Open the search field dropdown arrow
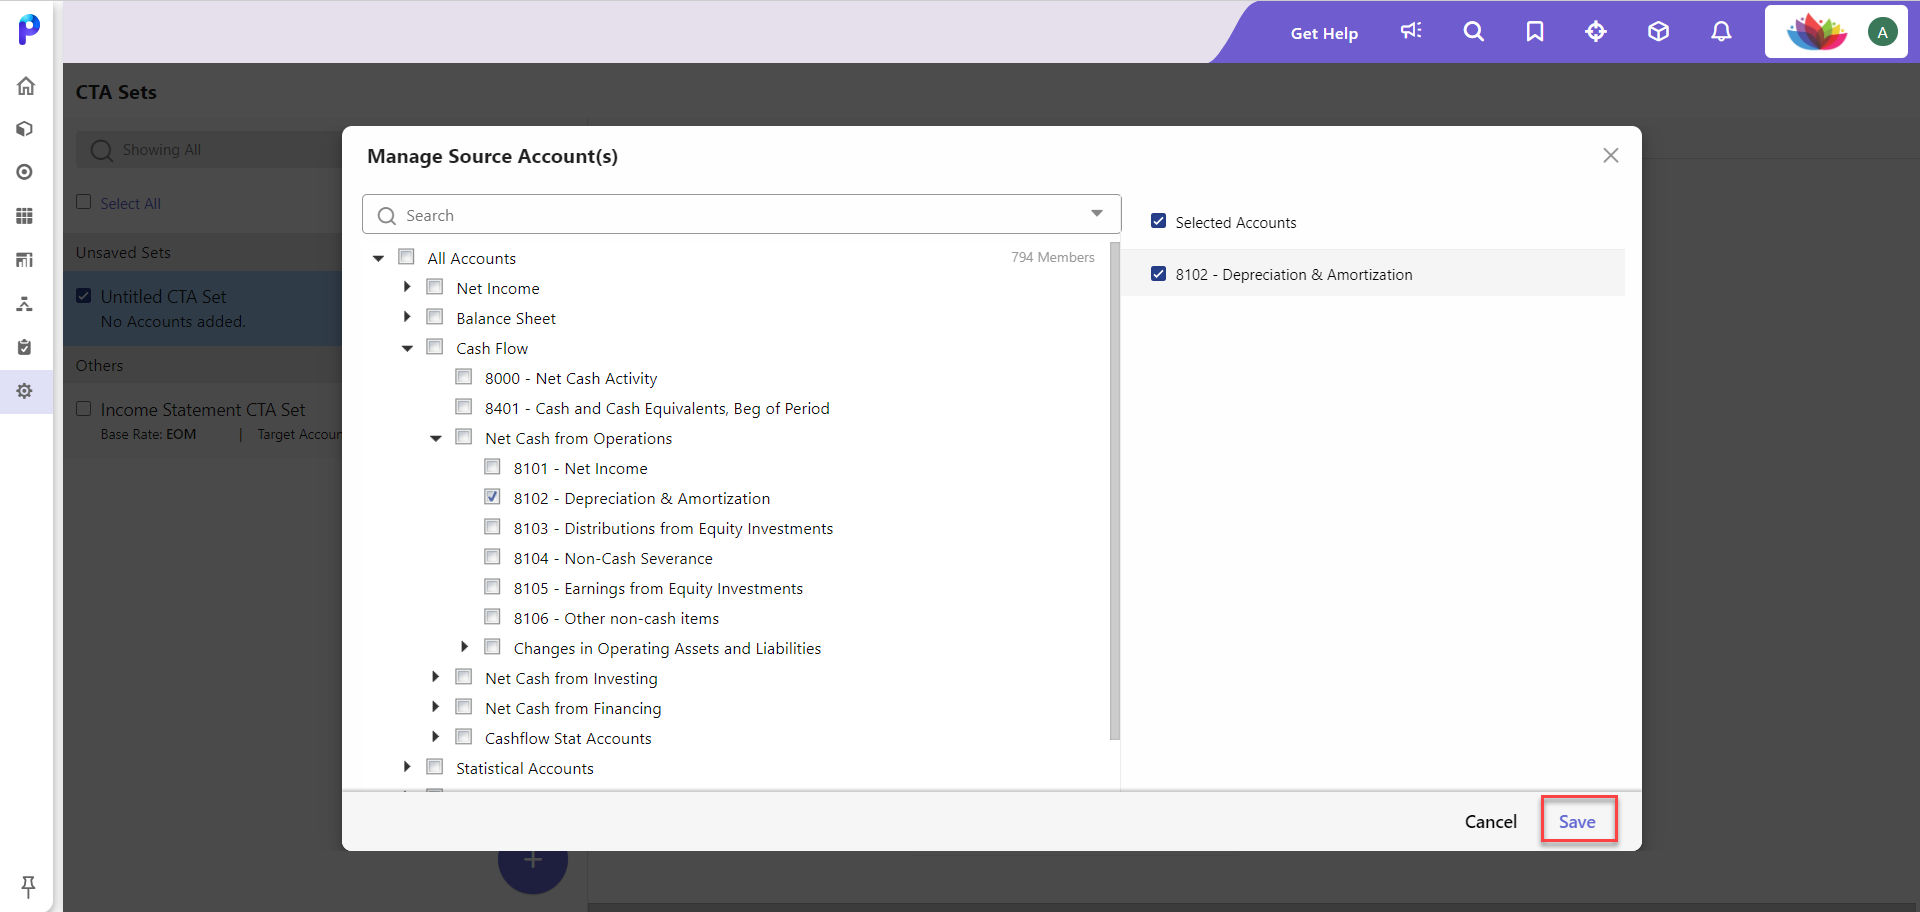 click(1097, 214)
